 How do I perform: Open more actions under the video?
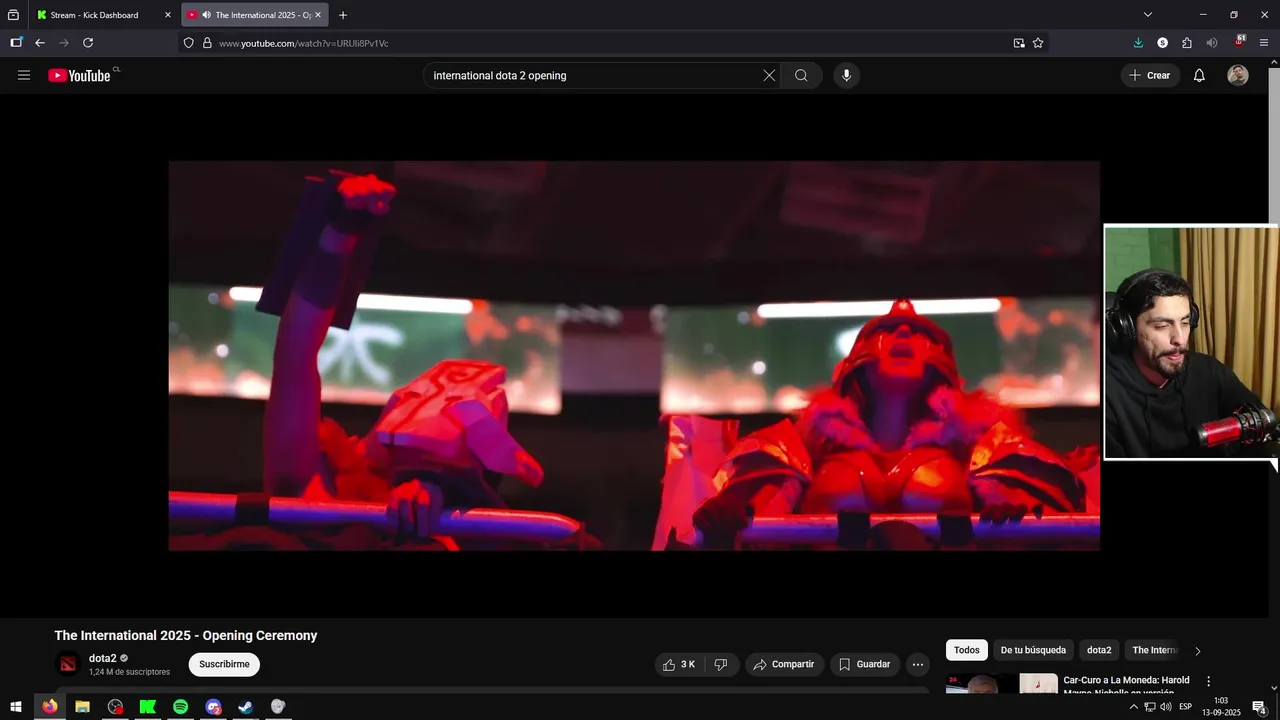(918, 664)
